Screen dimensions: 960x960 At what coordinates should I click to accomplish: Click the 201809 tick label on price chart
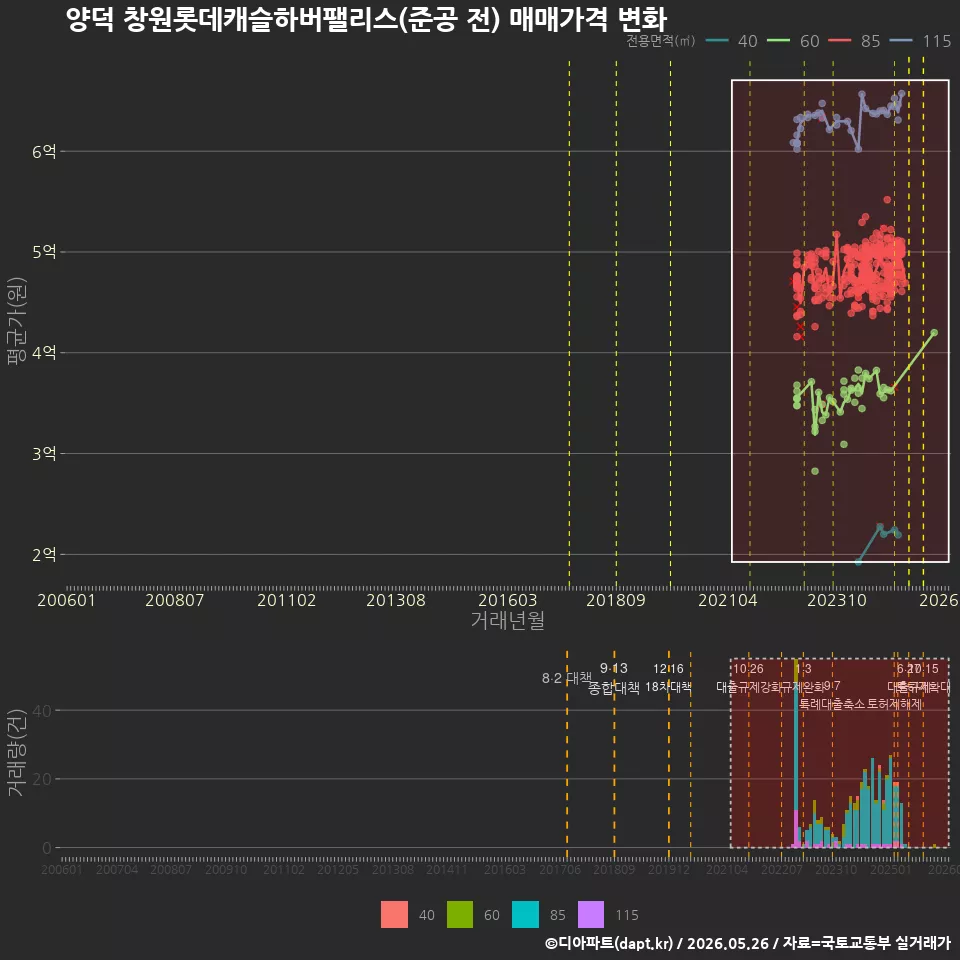click(616, 600)
